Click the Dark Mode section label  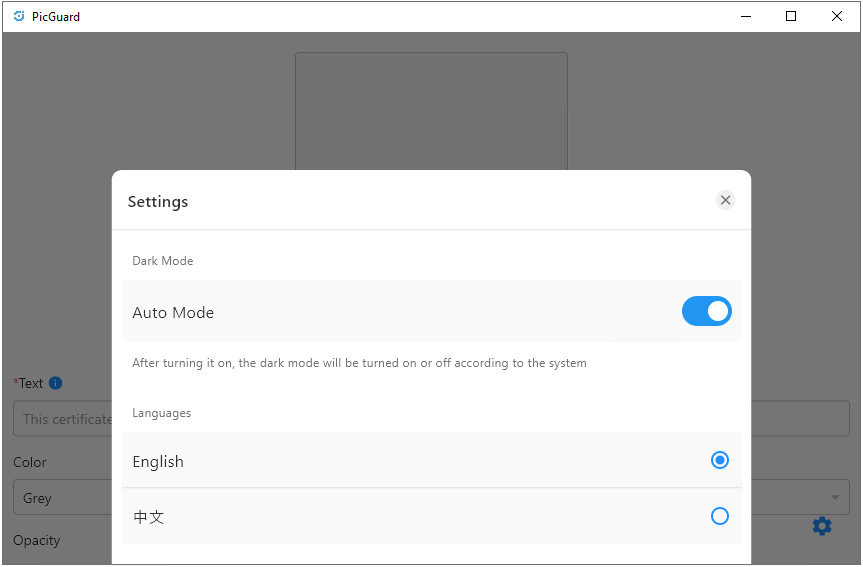pyautogui.click(x=162, y=261)
